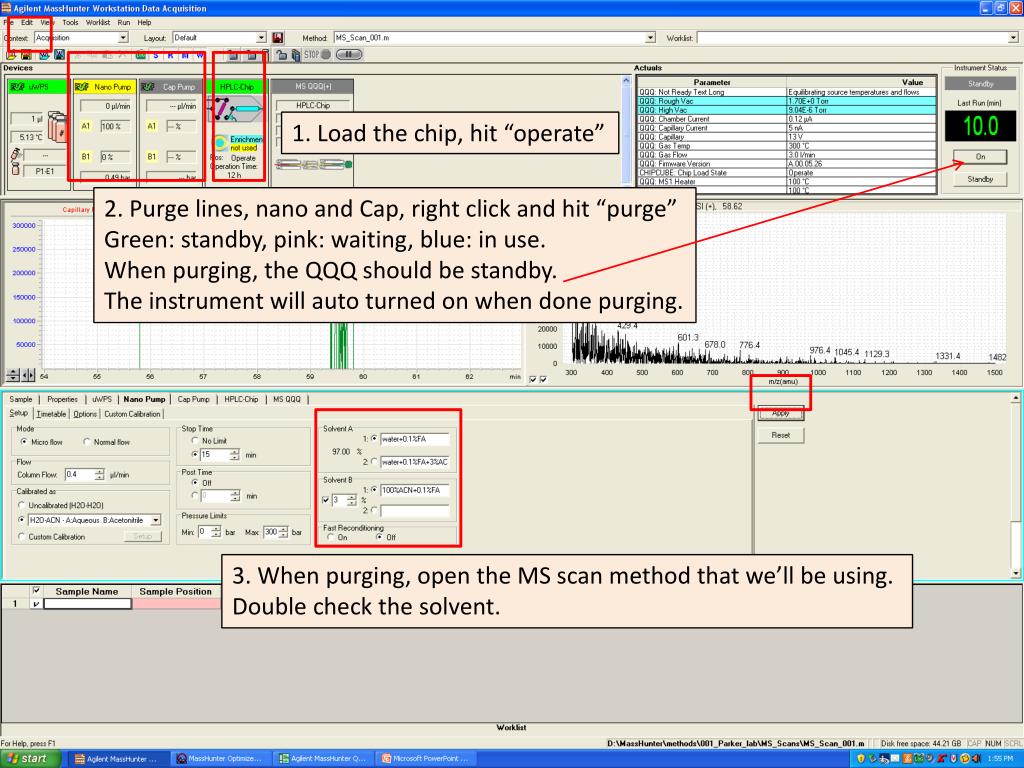The height and width of the screenshot is (768, 1024).
Task: Select Custom Calibration radio option
Action: tap(22, 536)
